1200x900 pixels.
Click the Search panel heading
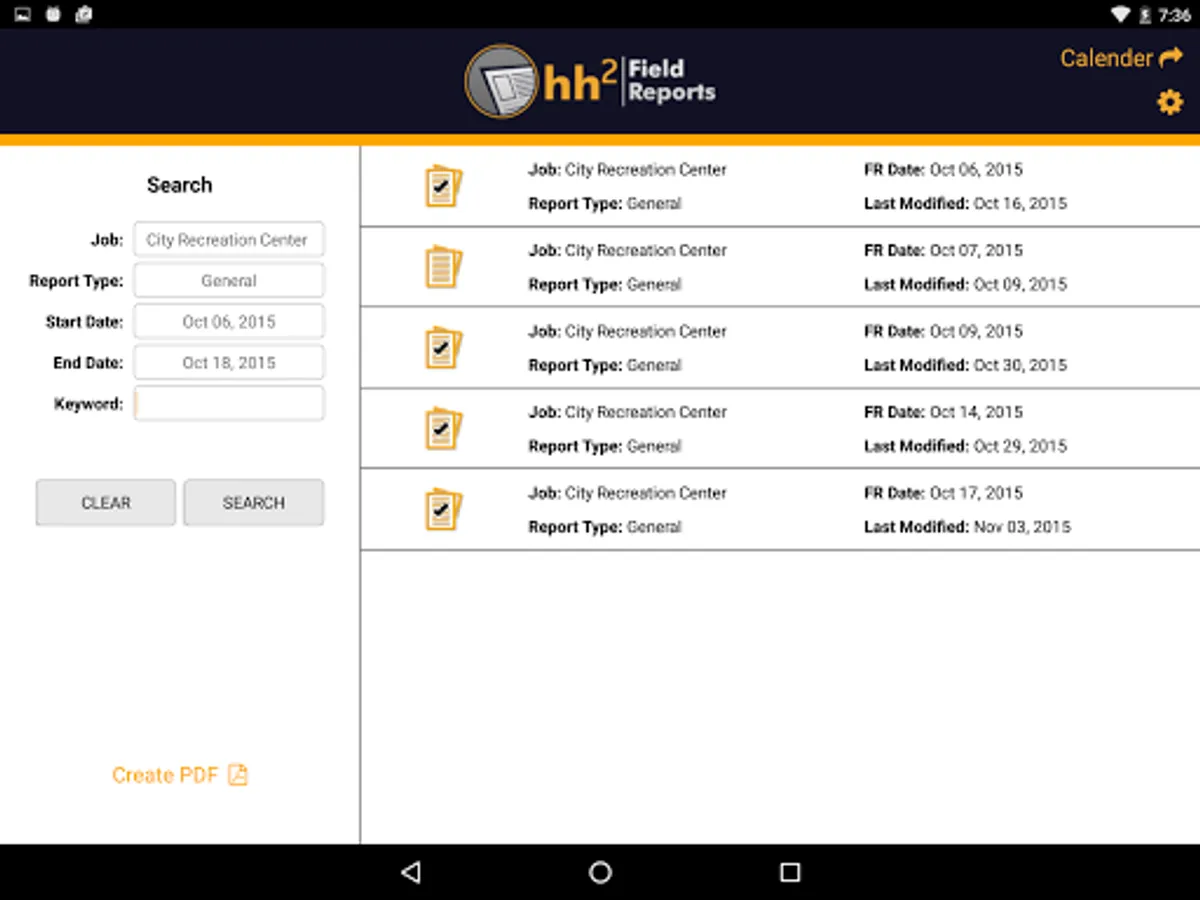179,185
